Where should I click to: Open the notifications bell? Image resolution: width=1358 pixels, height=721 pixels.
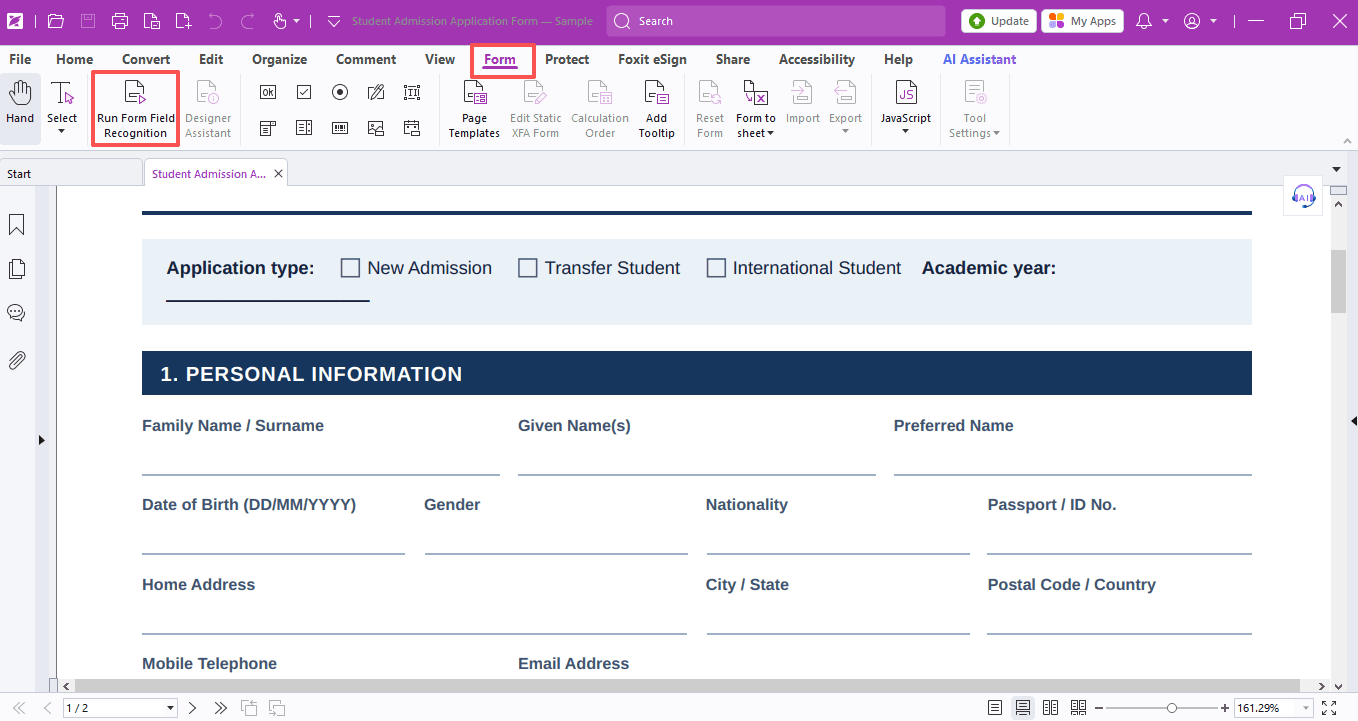[x=1145, y=21]
